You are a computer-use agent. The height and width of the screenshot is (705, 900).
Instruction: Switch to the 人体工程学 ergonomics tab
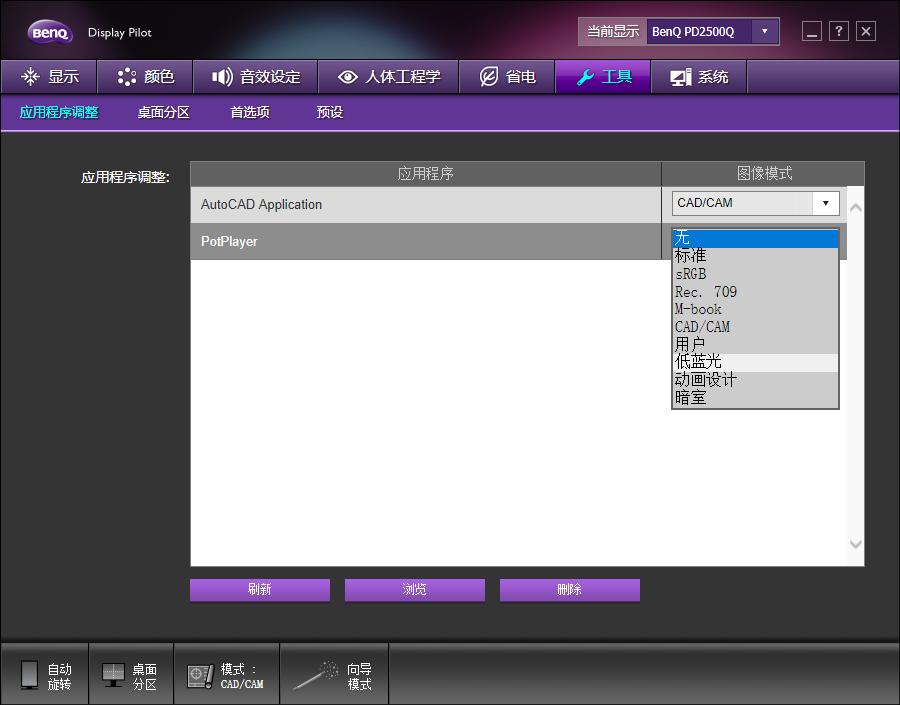pos(389,76)
